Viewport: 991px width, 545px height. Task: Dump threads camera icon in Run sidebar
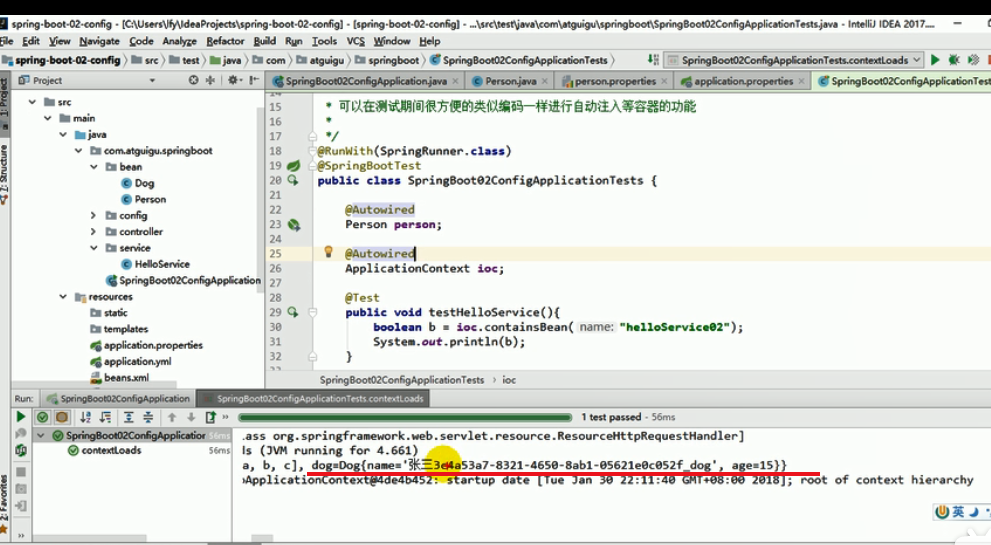(x=21, y=489)
